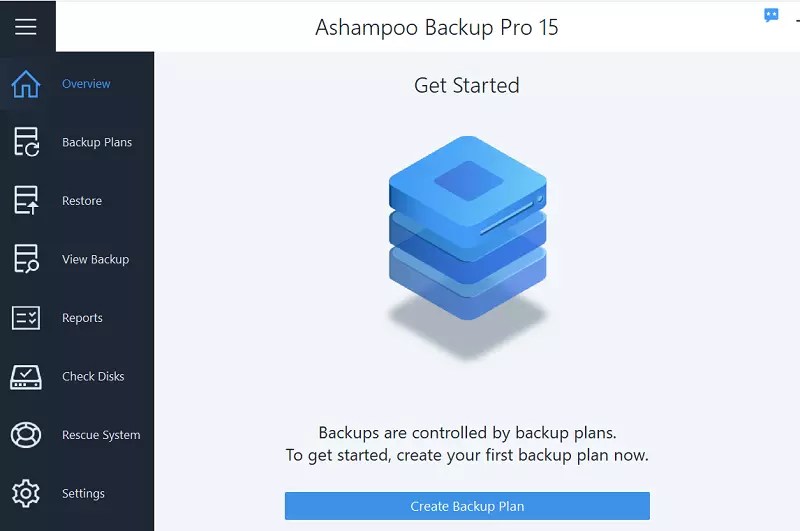800x531 pixels.
Task: Click the Restore icon with up arrow
Action: pyautogui.click(x=26, y=200)
